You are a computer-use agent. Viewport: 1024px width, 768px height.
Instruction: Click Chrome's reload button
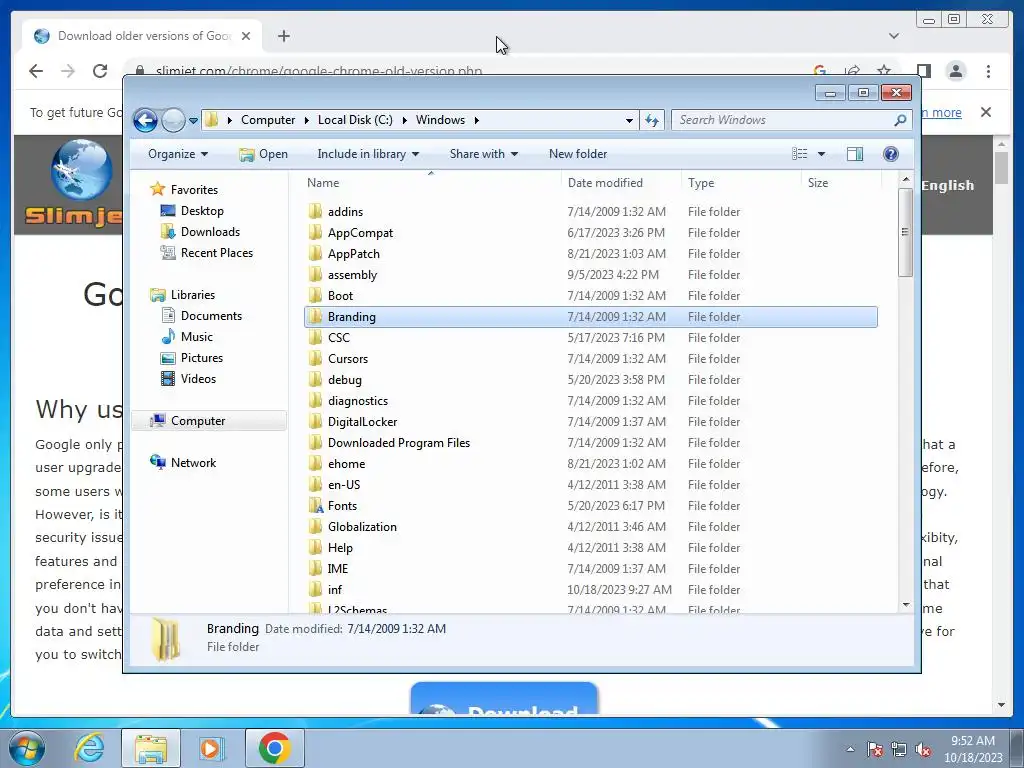pos(100,71)
